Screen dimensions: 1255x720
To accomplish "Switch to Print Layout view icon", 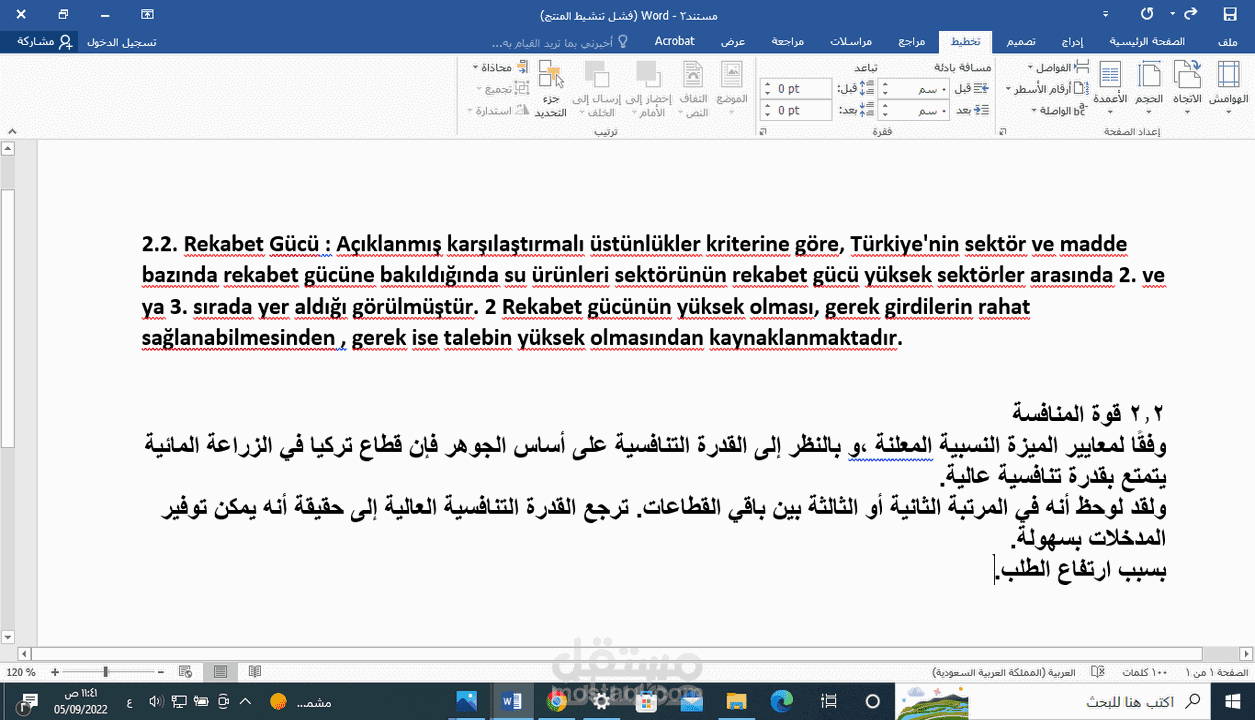I will coord(220,672).
